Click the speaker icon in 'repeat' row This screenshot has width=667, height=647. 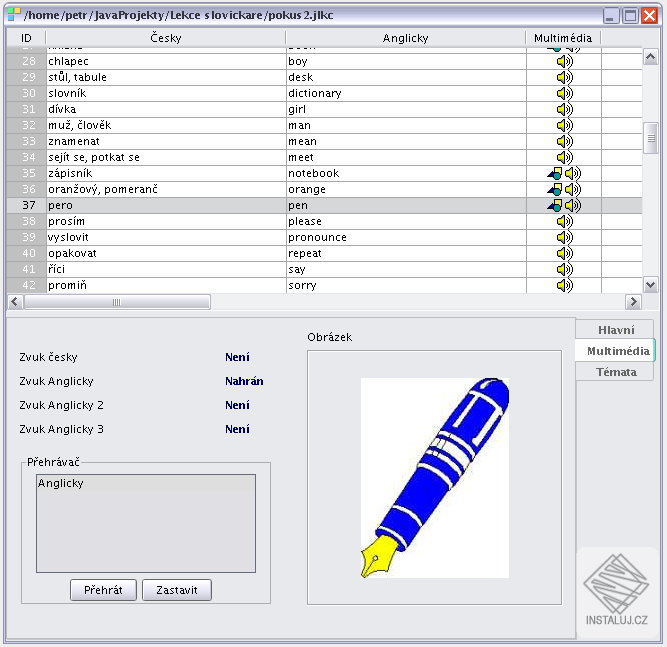click(564, 253)
